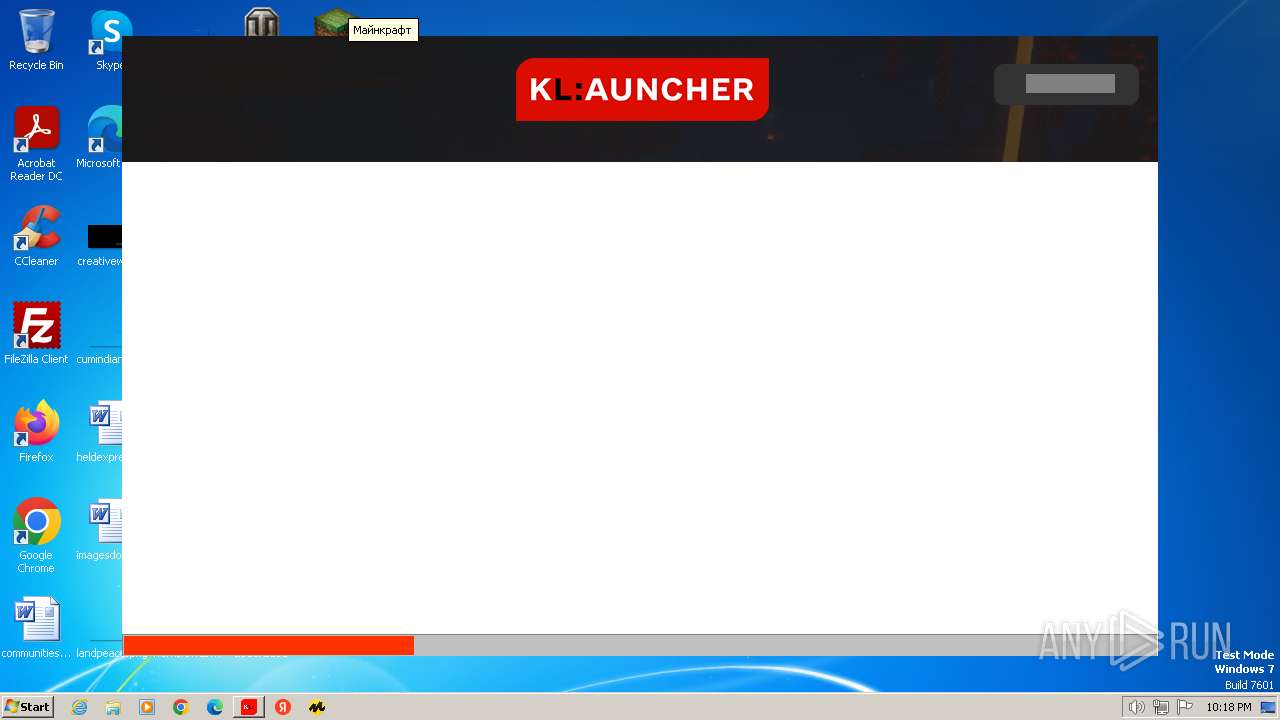Click the orange loading progress bar
1280x720 pixels.
269,645
